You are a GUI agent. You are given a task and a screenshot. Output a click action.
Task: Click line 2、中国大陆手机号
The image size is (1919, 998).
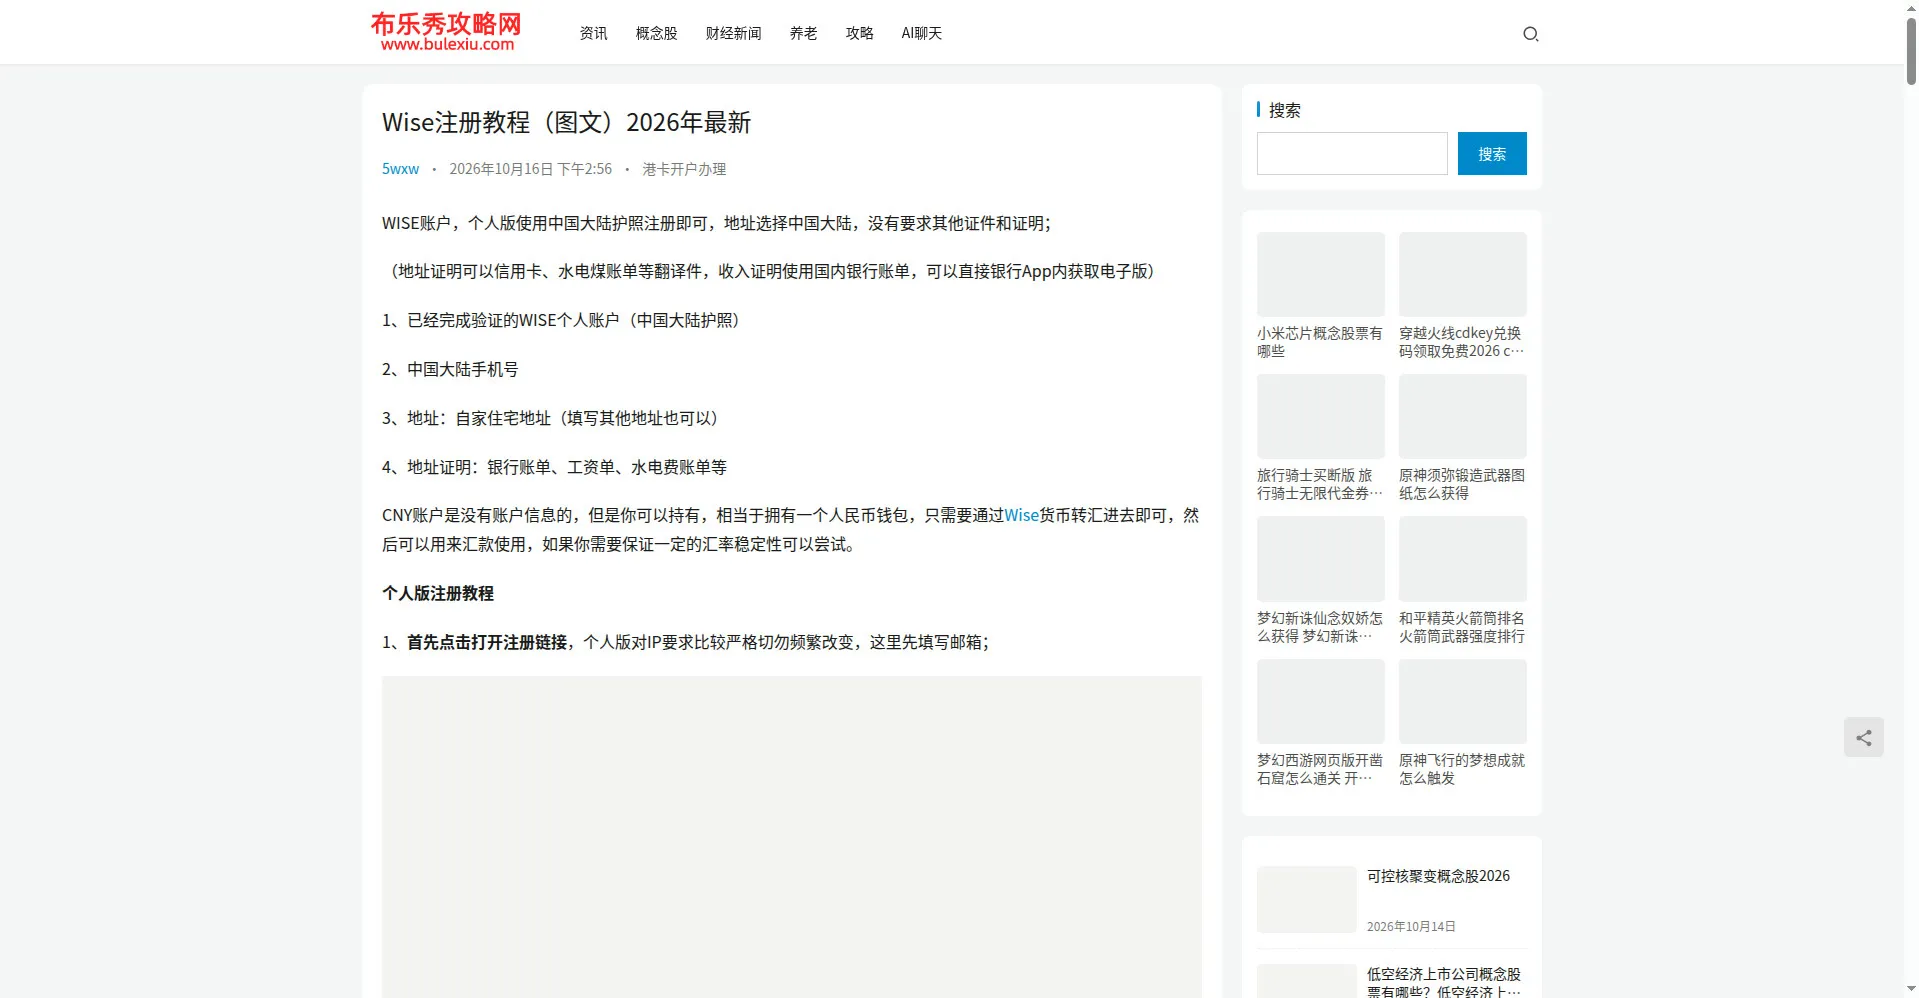coord(450,369)
